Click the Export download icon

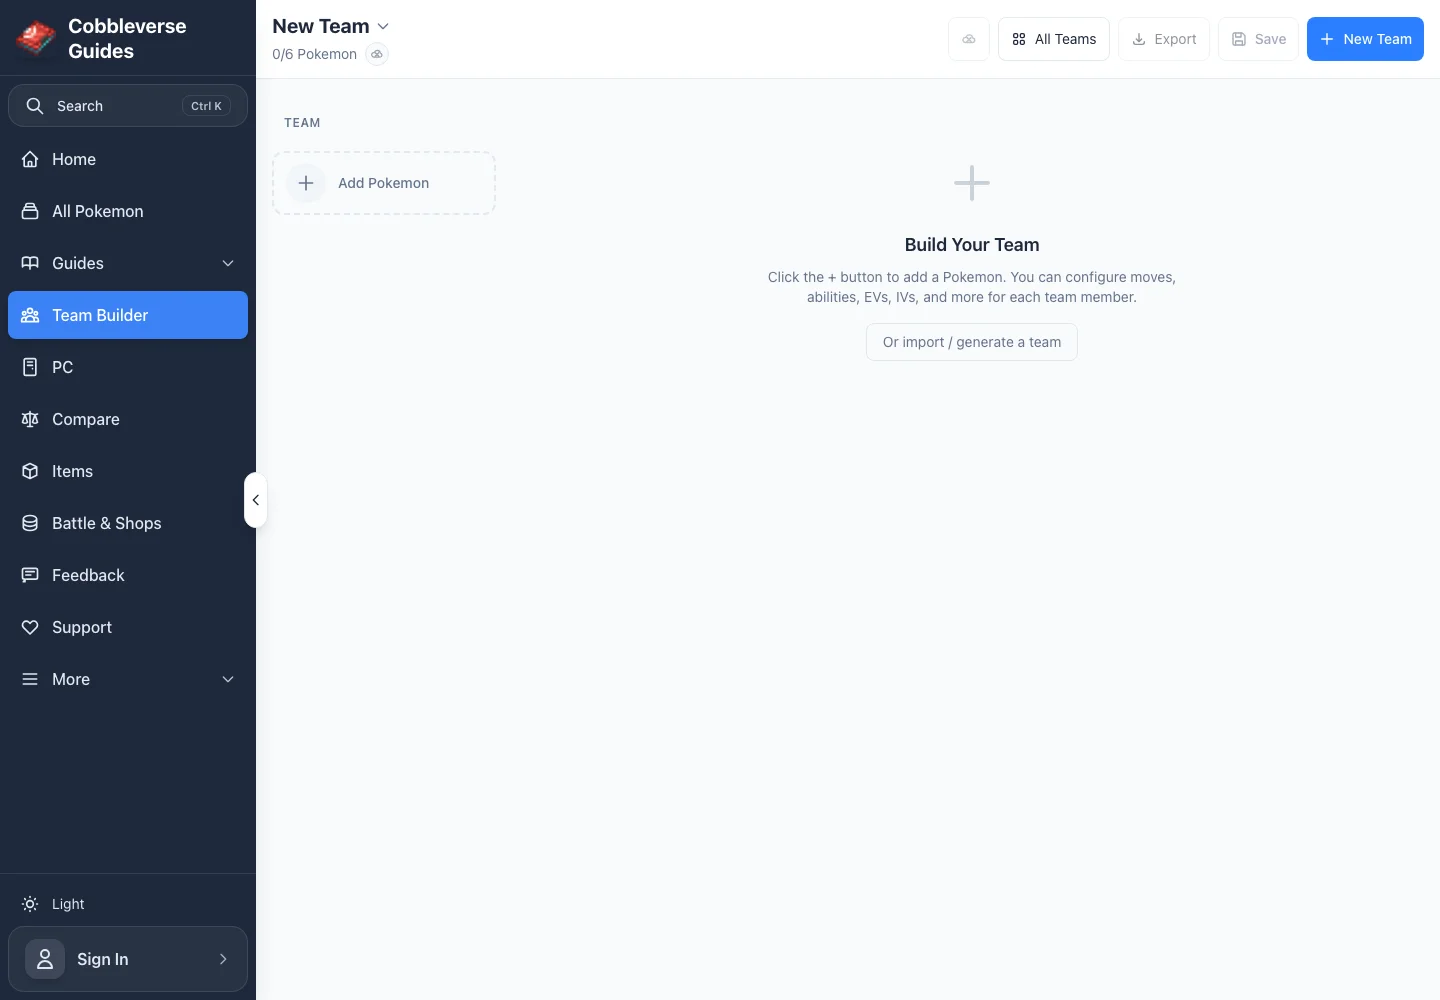click(1139, 39)
